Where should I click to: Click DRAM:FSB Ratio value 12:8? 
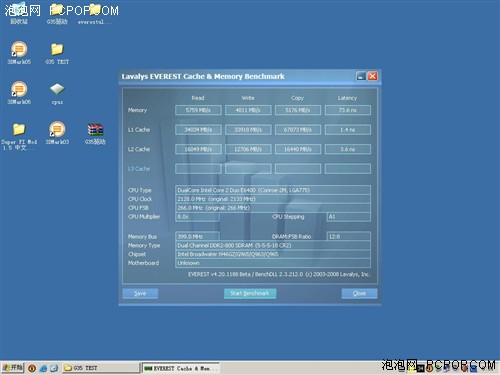[x=348, y=236]
